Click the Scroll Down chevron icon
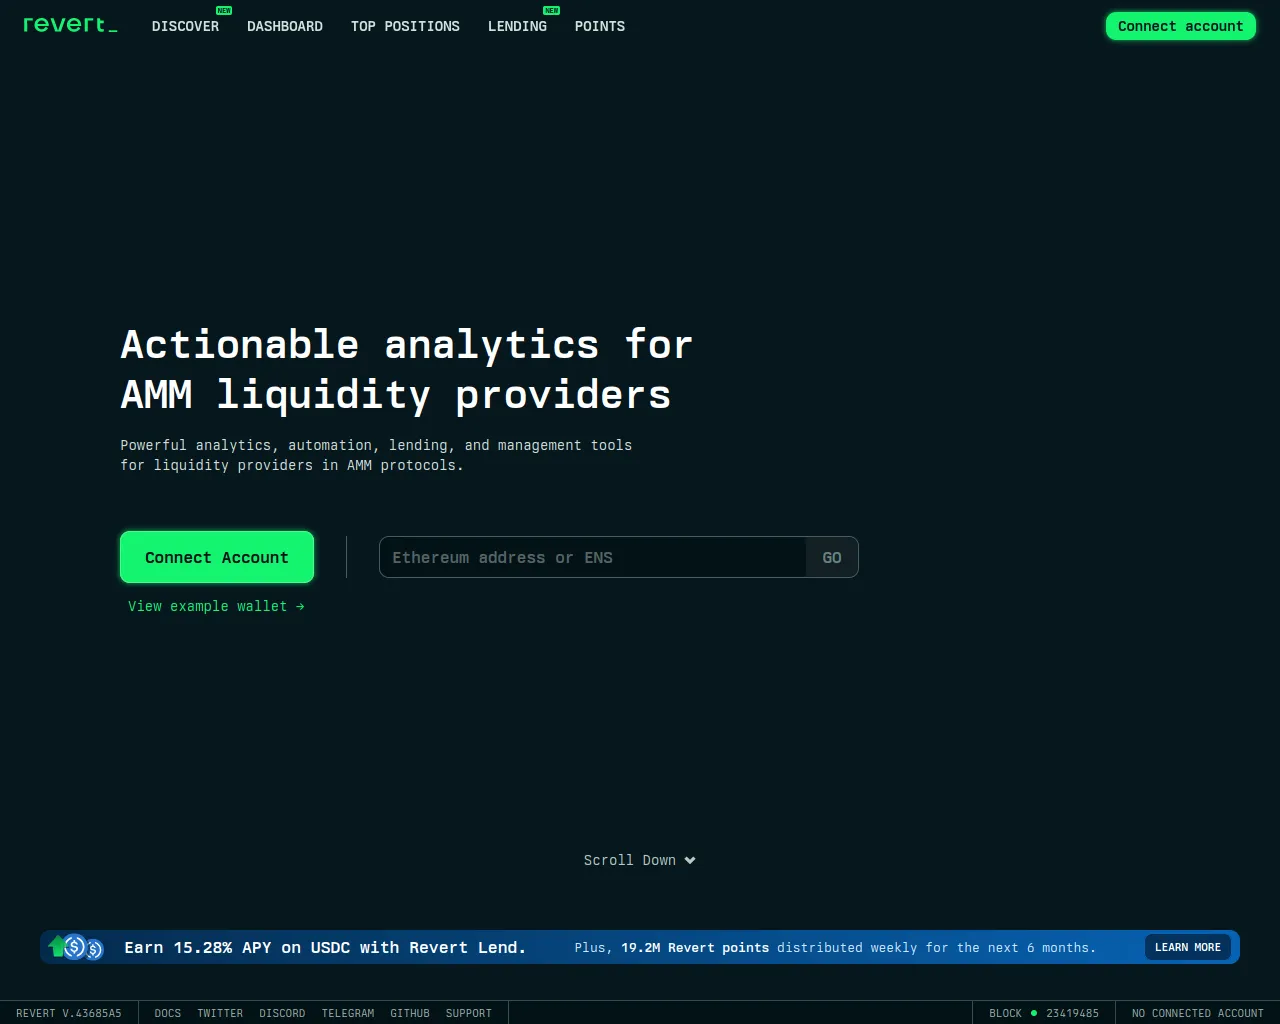Image resolution: width=1280 pixels, height=1024 pixels. pos(690,860)
